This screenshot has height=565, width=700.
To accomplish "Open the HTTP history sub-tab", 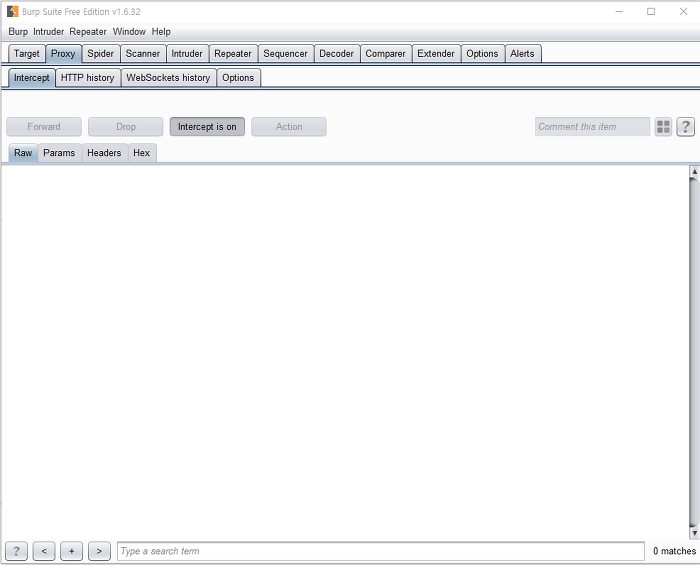I will [88, 78].
